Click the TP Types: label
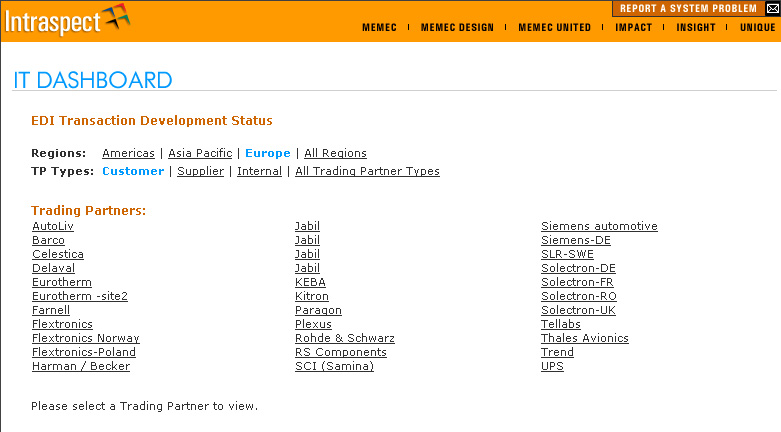The image size is (781, 432). [62, 171]
